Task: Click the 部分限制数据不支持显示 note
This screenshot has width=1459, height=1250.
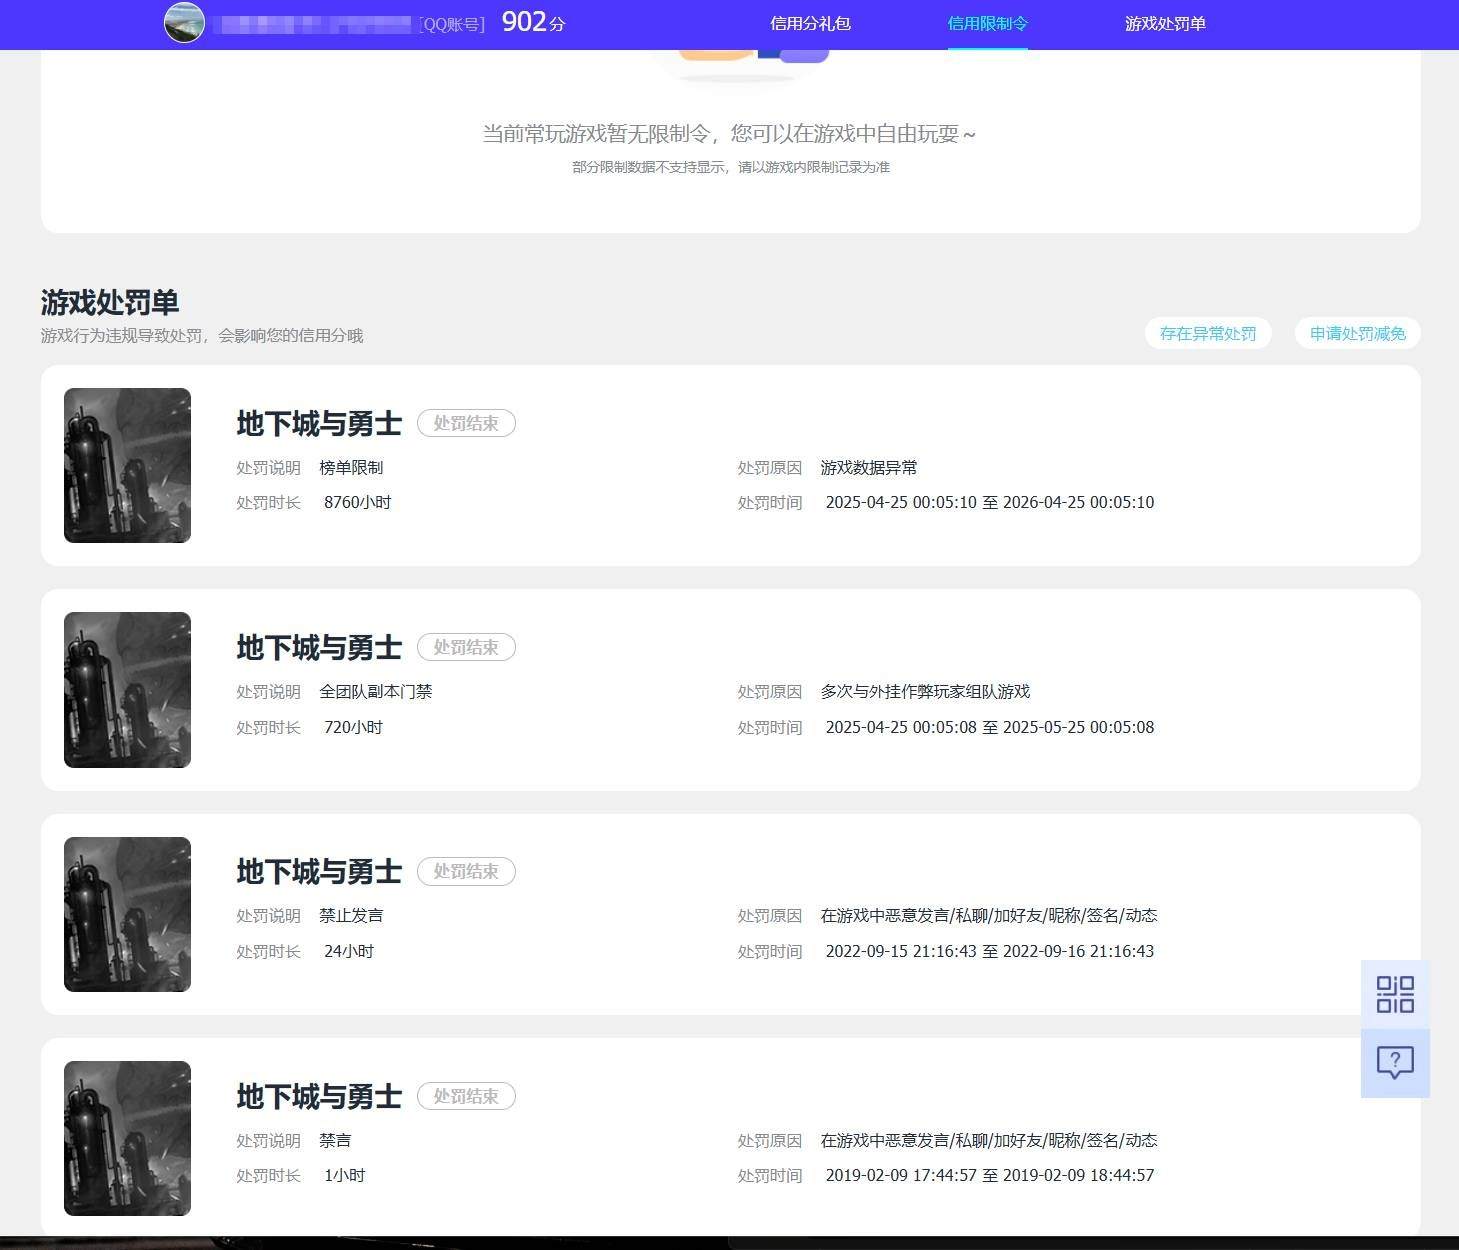Action: tap(731, 167)
